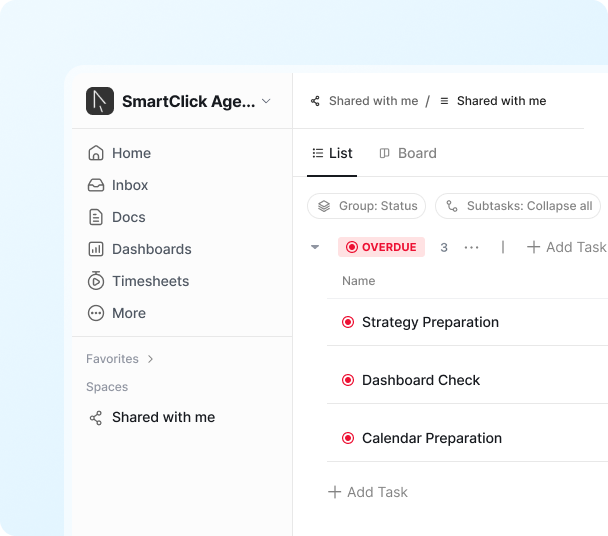This screenshot has height=536, width=608.
Task: Open Inbox via its tray icon
Action: tap(96, 185)
